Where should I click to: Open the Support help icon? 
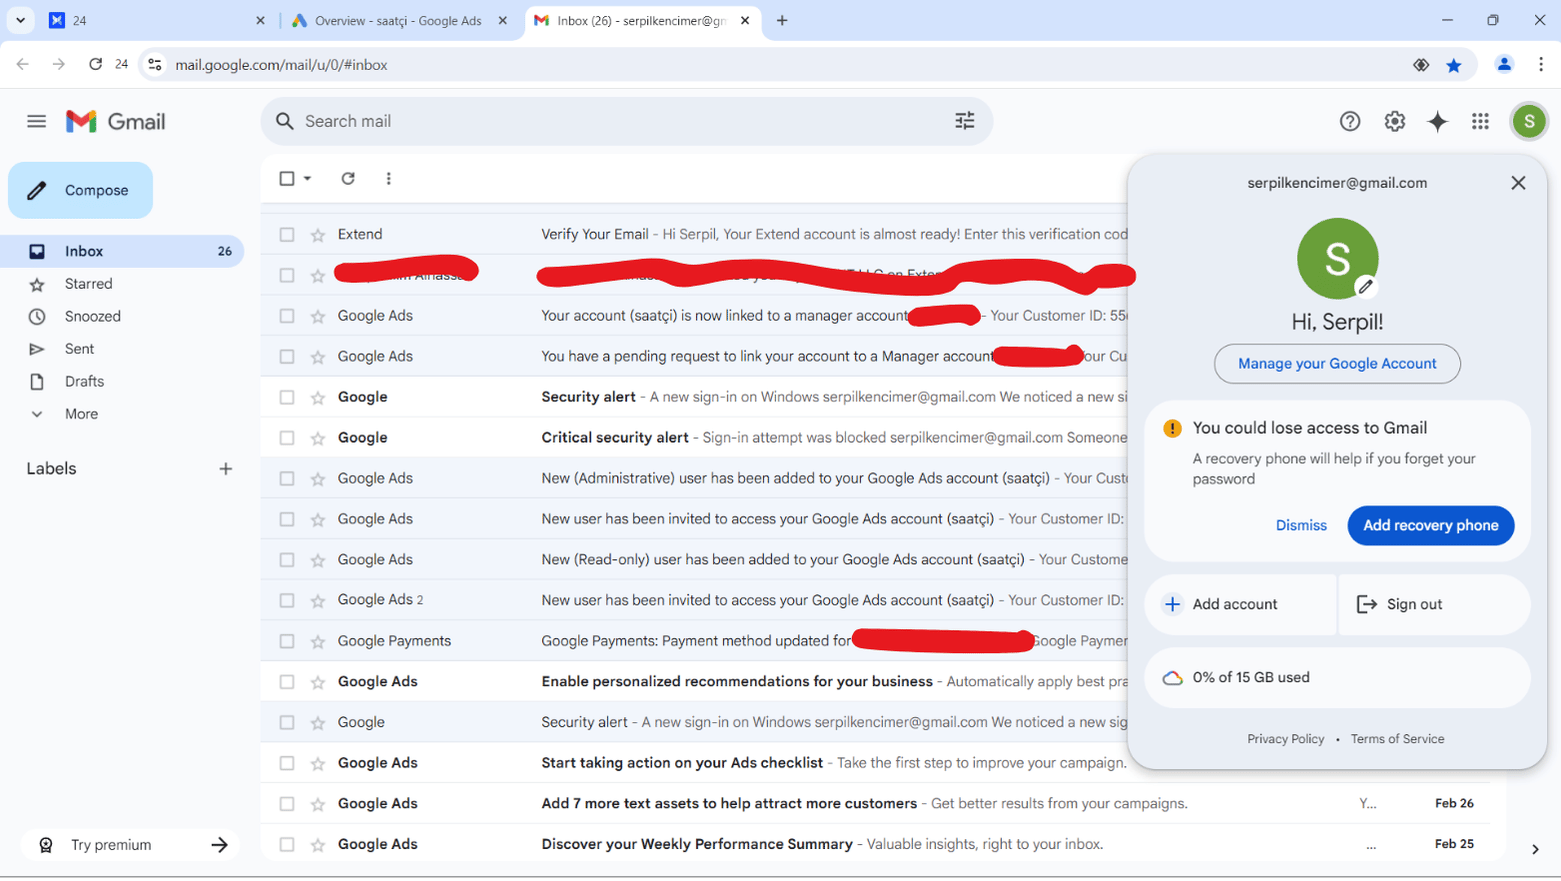click(x=1350, y=121)
